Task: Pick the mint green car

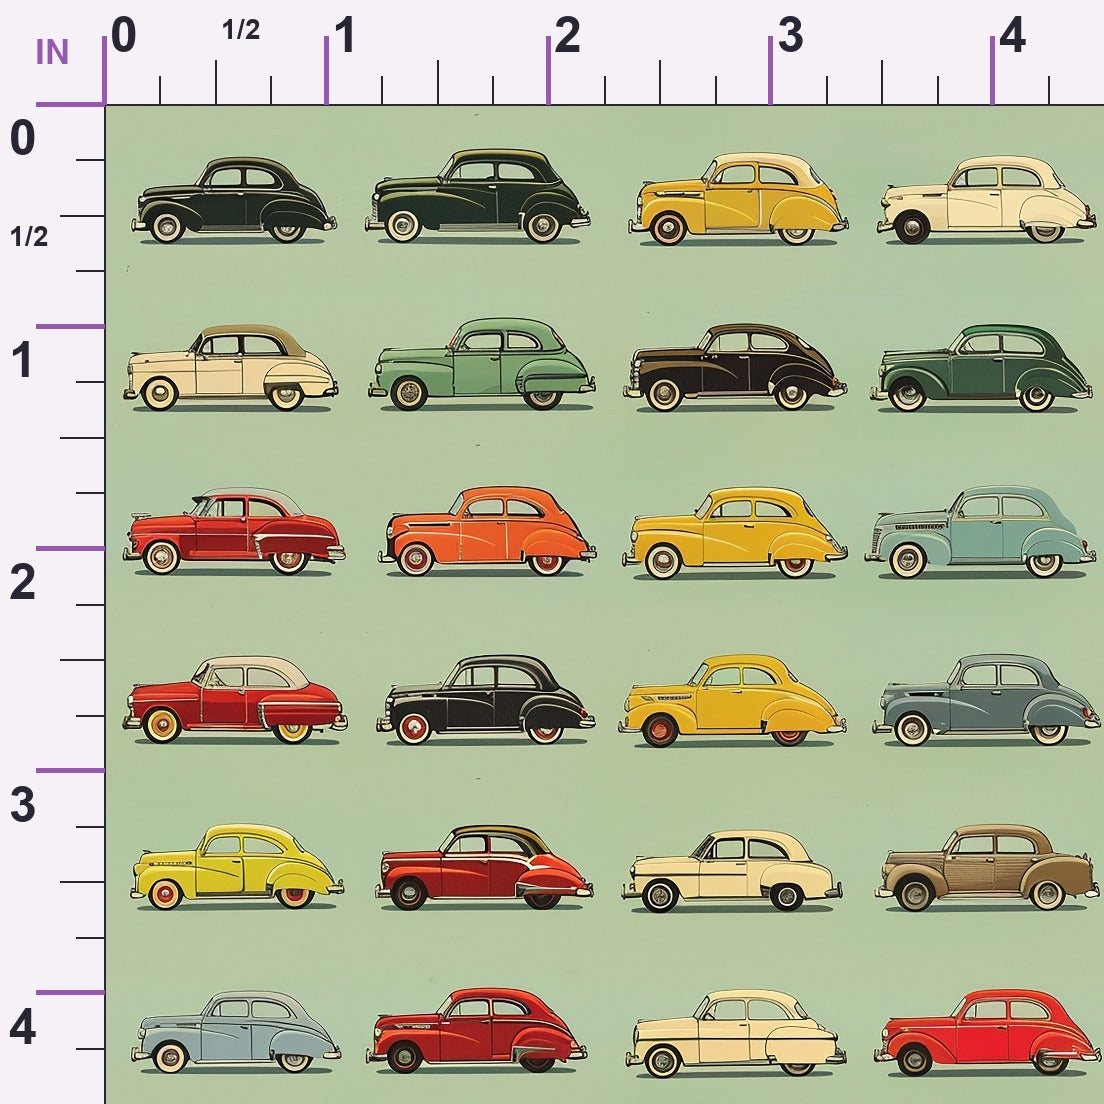Action: (x=482, y=364)
